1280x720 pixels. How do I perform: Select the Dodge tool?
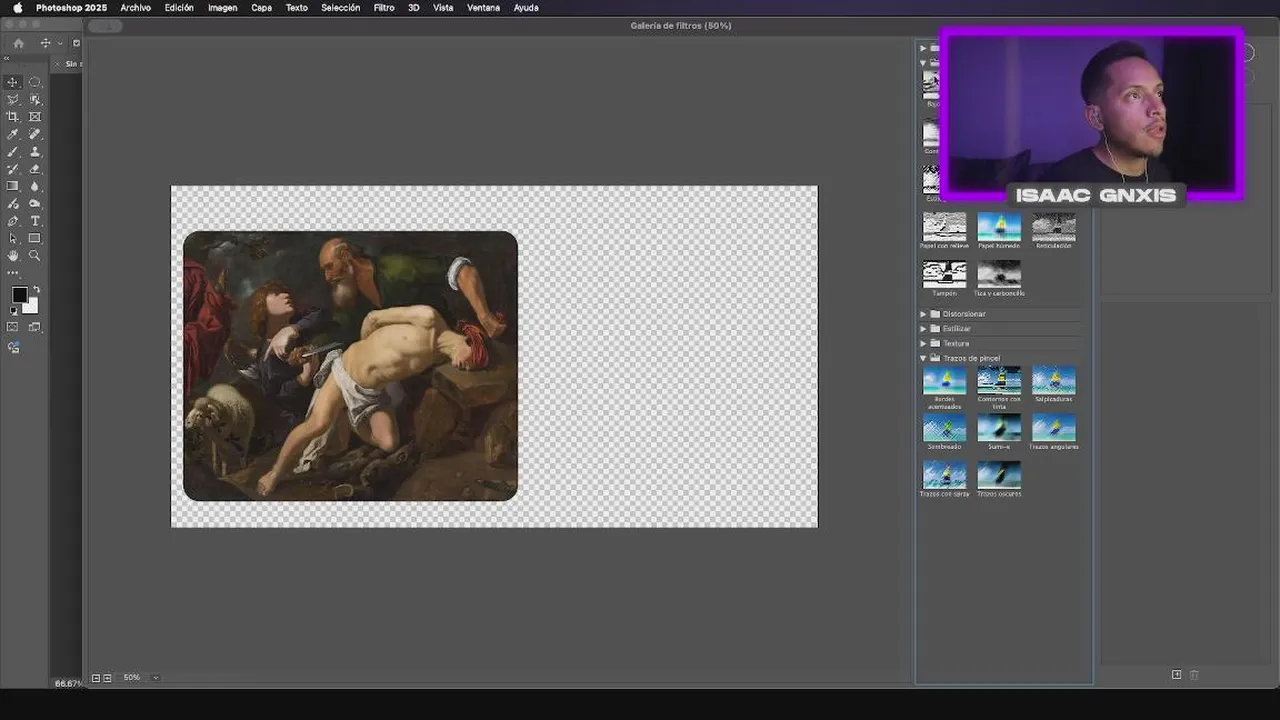click(x=35, y=203)
